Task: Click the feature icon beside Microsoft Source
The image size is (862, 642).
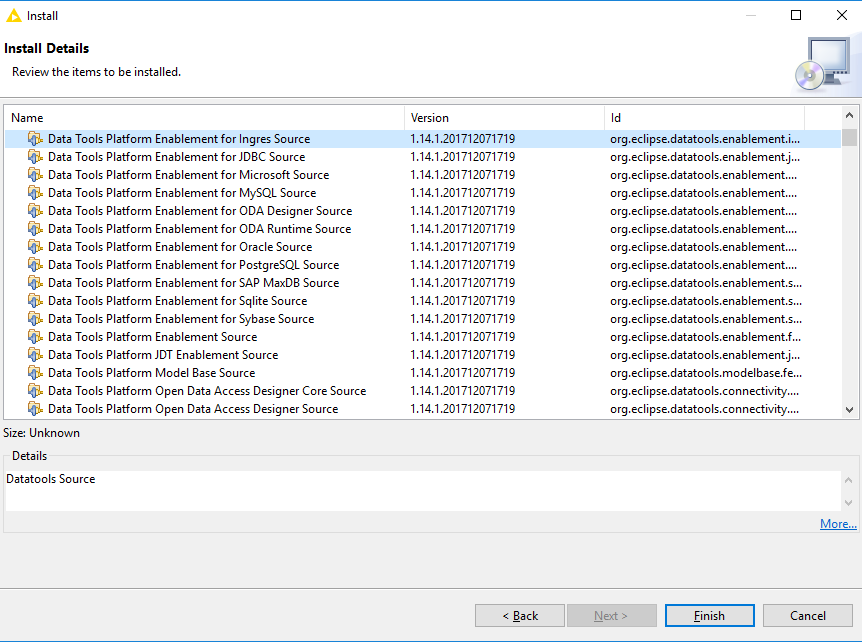Action: pos(35,175)
